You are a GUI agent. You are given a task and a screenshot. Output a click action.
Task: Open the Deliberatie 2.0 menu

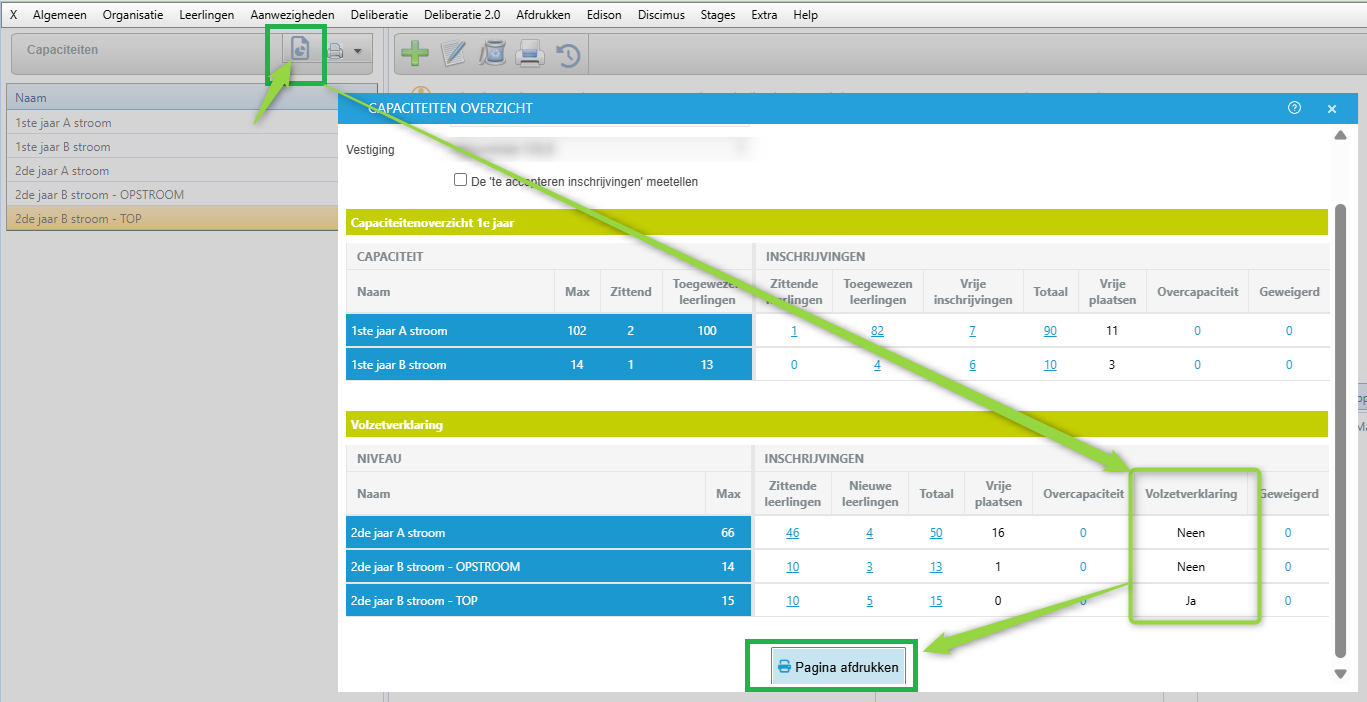tap(462, 15)
